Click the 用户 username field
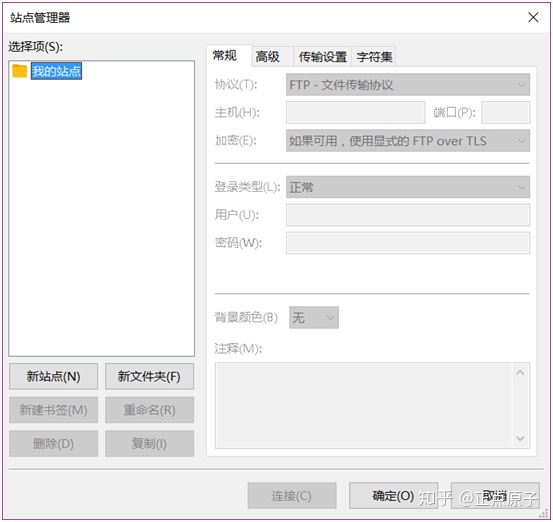The height and width of the screenshot is (522, 553). point(408,215)
